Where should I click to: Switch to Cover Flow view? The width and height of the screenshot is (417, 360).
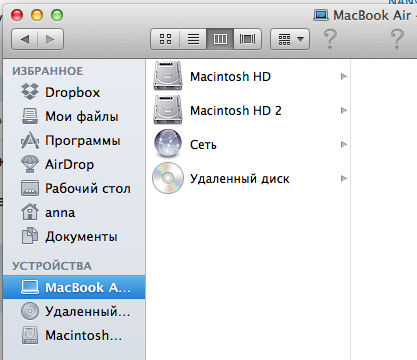tap(247, 39)
